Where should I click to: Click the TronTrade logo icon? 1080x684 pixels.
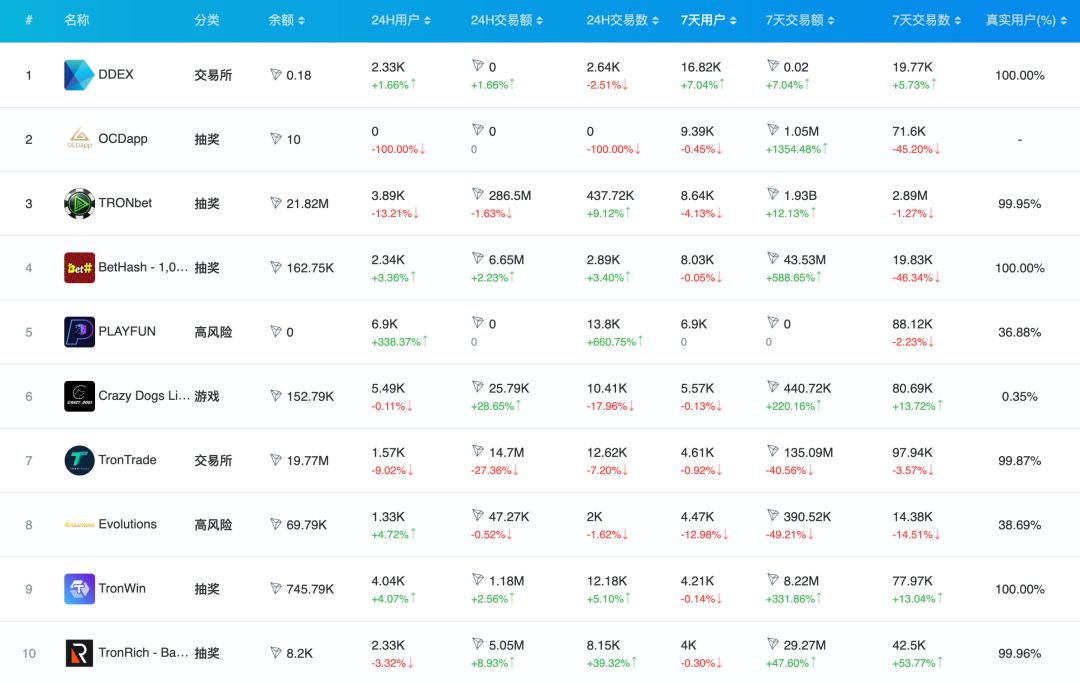pyautogui.click(x=79, y=460)
